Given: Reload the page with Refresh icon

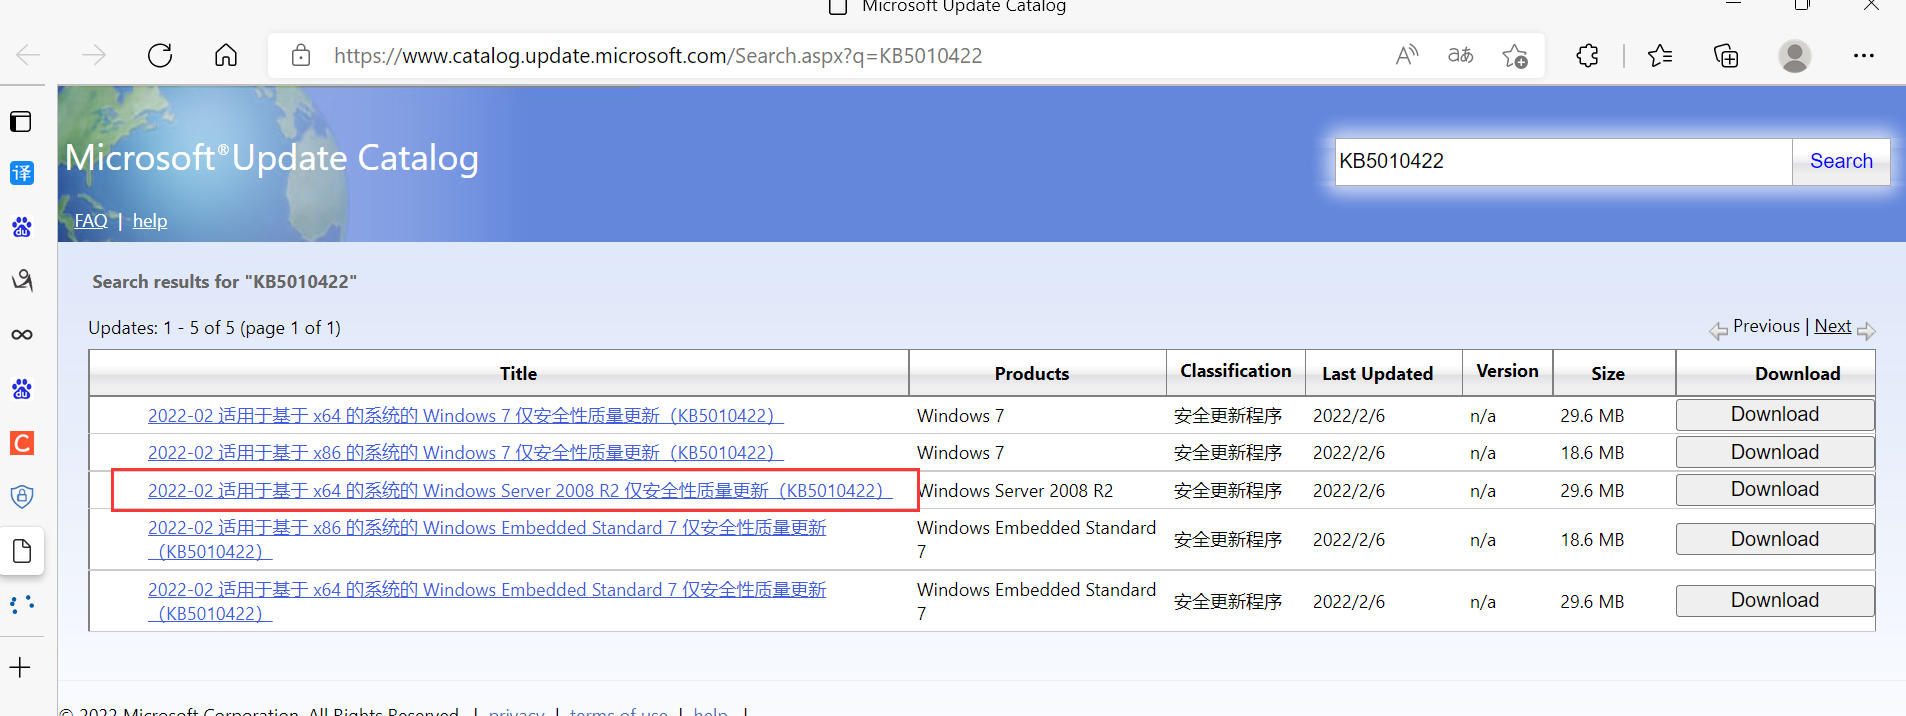Looking at the screenshot, I should coord(160,55).
